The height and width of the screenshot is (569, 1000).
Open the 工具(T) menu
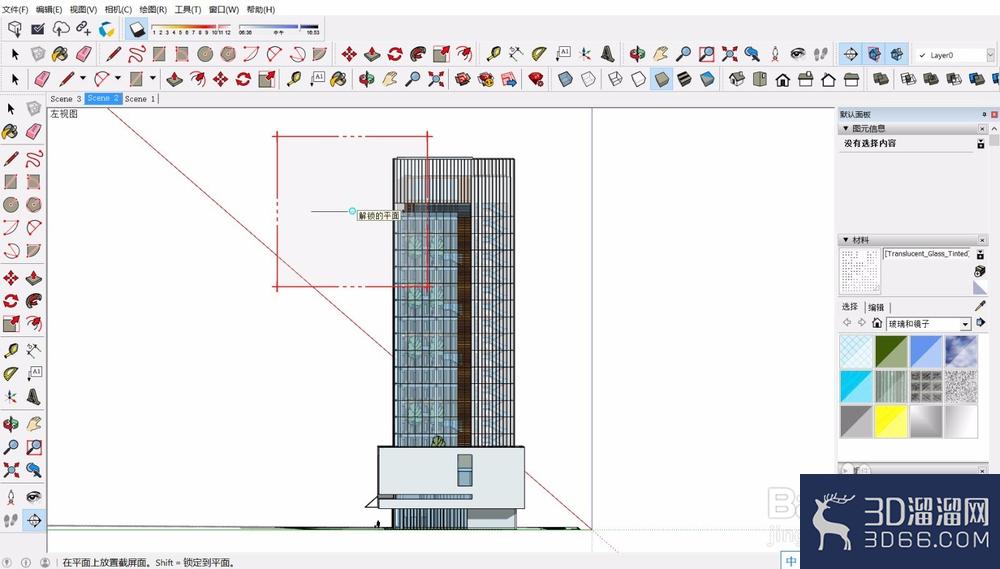(x=188, y=10)
